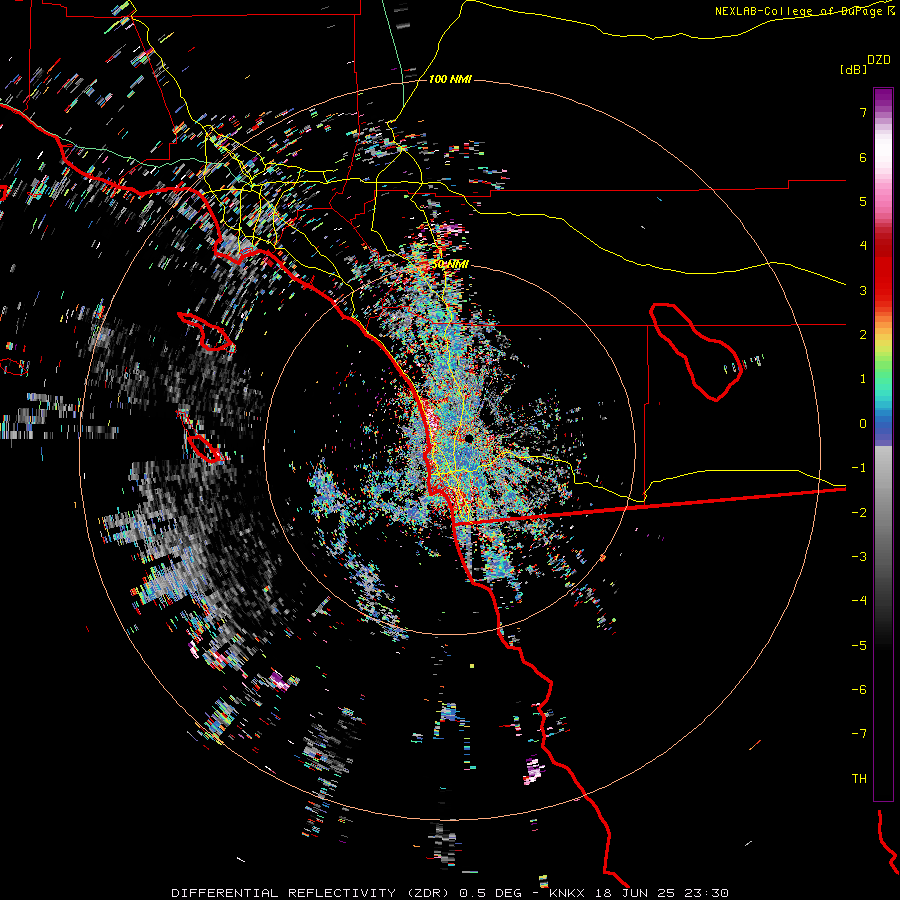Click the DZD [dB] color scale title
The image size is (900, 900).
coord(865,64)
